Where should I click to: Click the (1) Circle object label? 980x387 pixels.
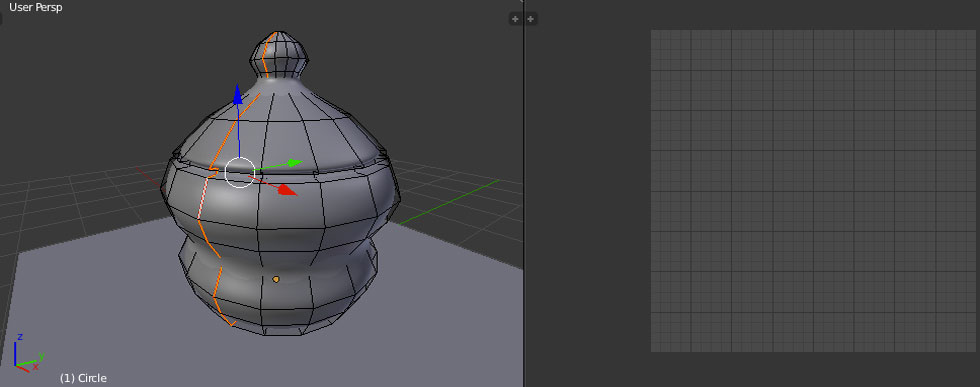coord(83,378)
